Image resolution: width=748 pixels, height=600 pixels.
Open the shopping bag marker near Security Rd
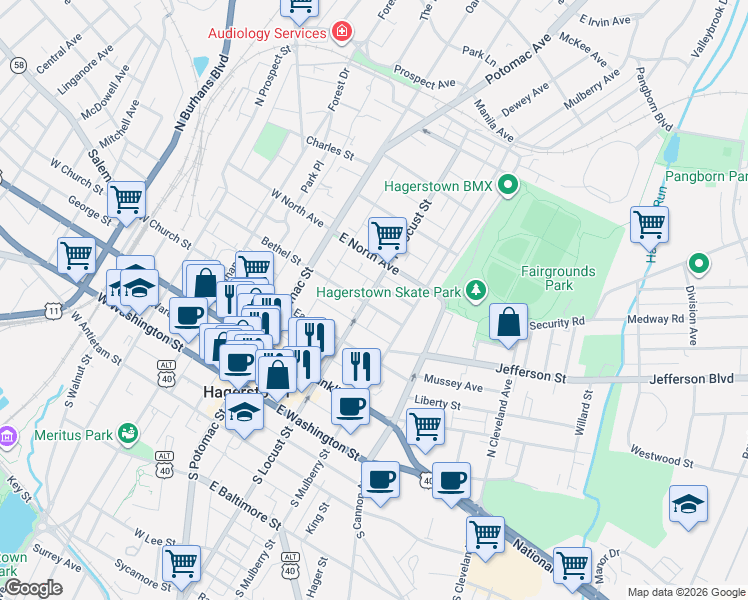(x=509, y=322)
